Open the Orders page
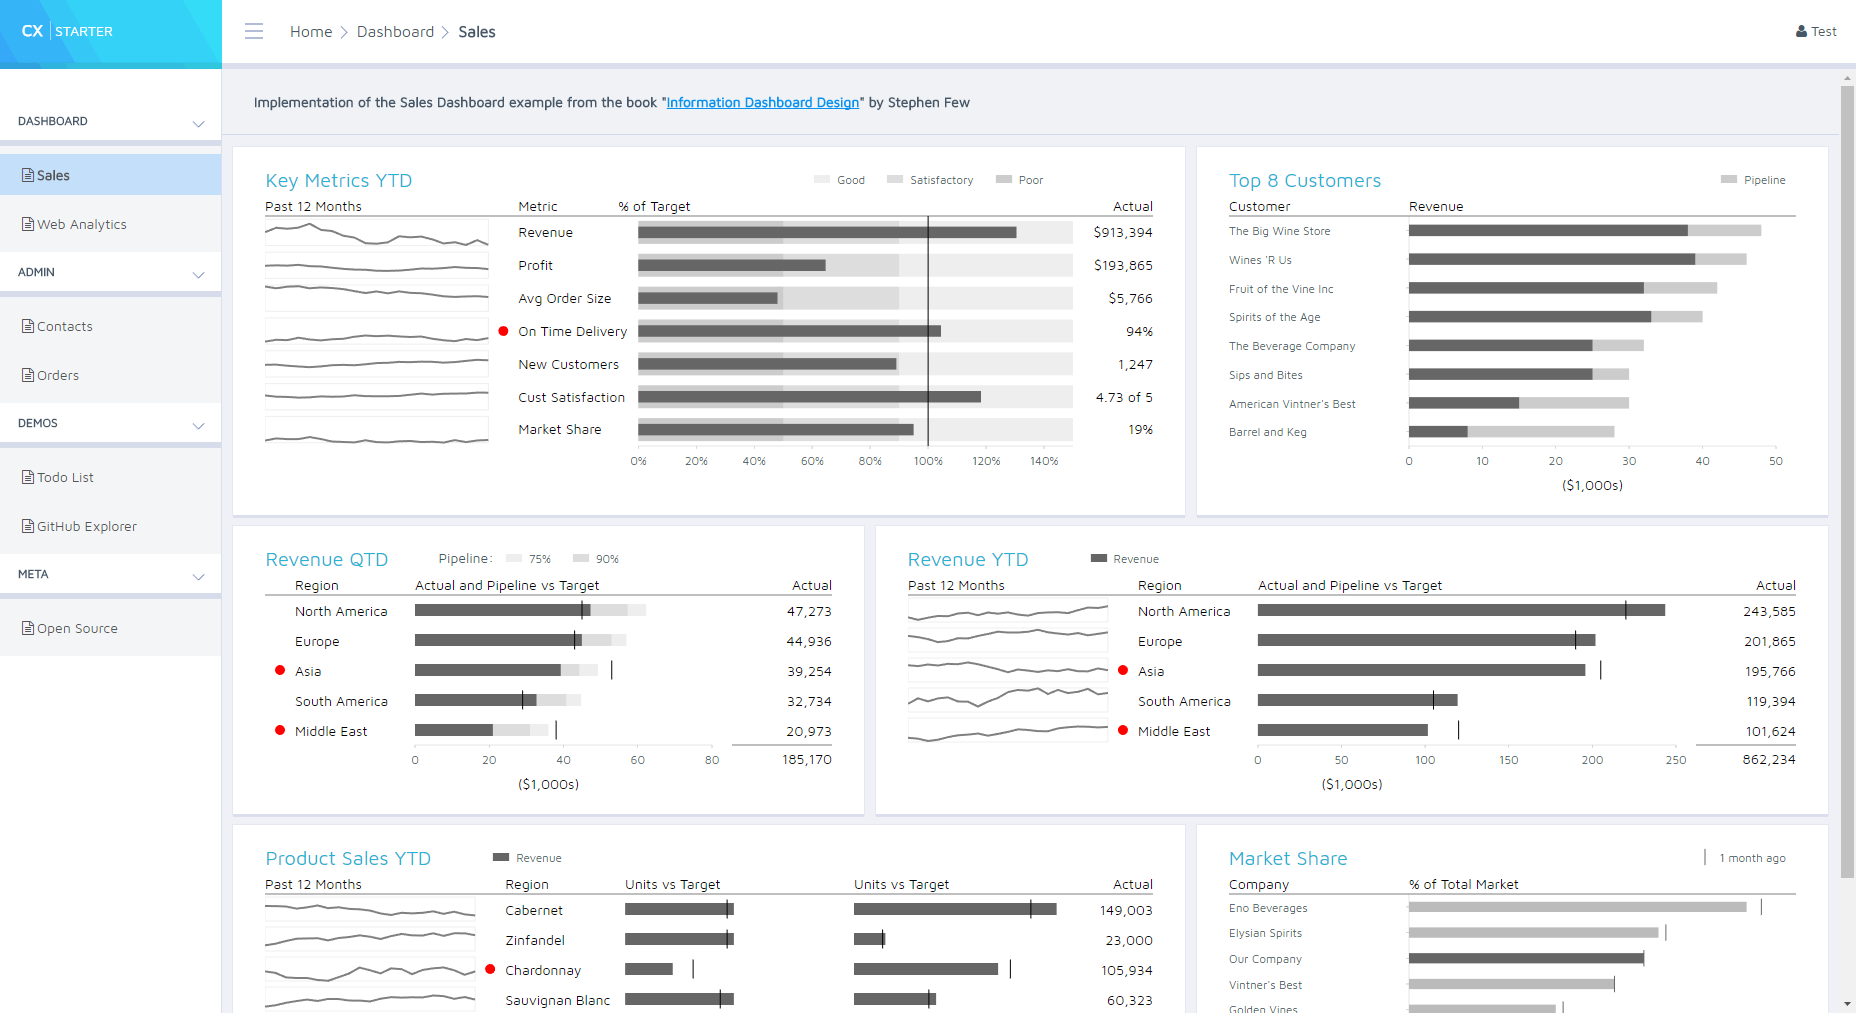 coord(110,375)
